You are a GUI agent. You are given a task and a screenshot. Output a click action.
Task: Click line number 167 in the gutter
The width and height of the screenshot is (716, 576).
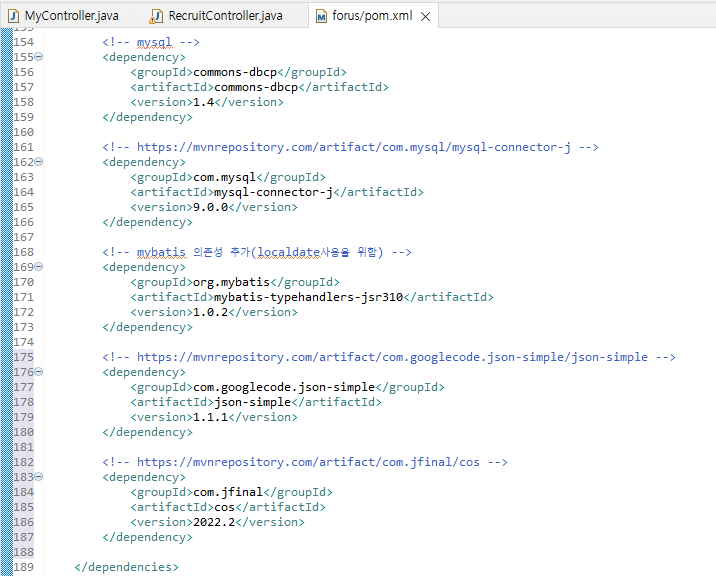pyautogui.click(x=24, y=237)
